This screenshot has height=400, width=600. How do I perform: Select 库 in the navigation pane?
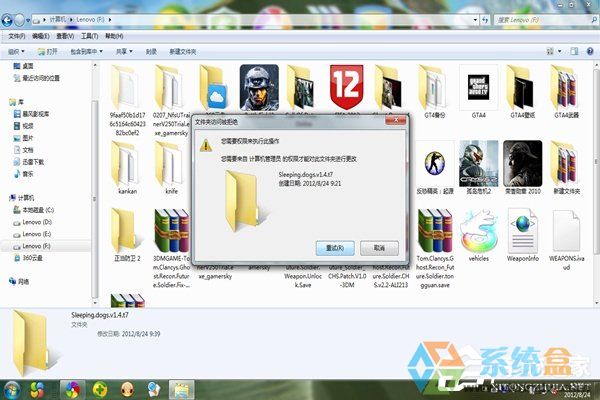(x=16, y=102)
